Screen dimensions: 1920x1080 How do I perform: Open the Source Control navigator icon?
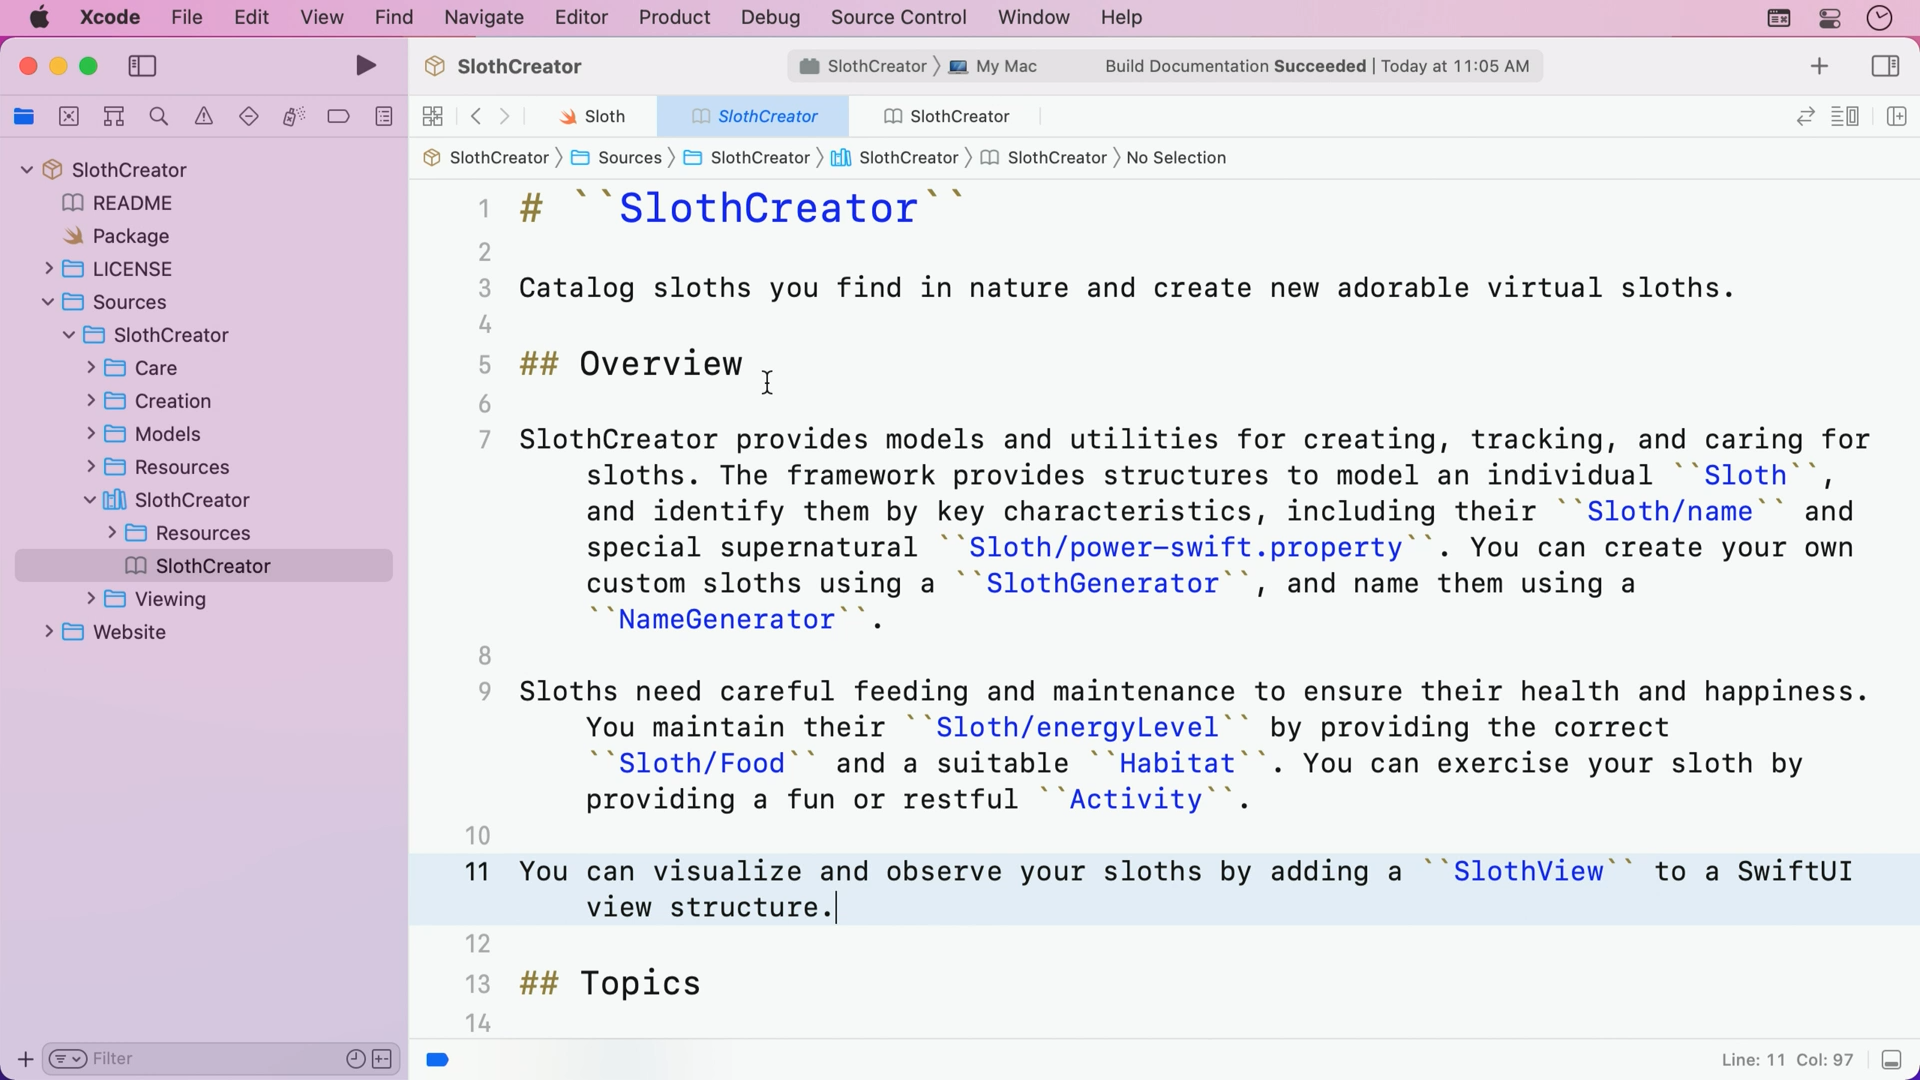pos(69,117)
